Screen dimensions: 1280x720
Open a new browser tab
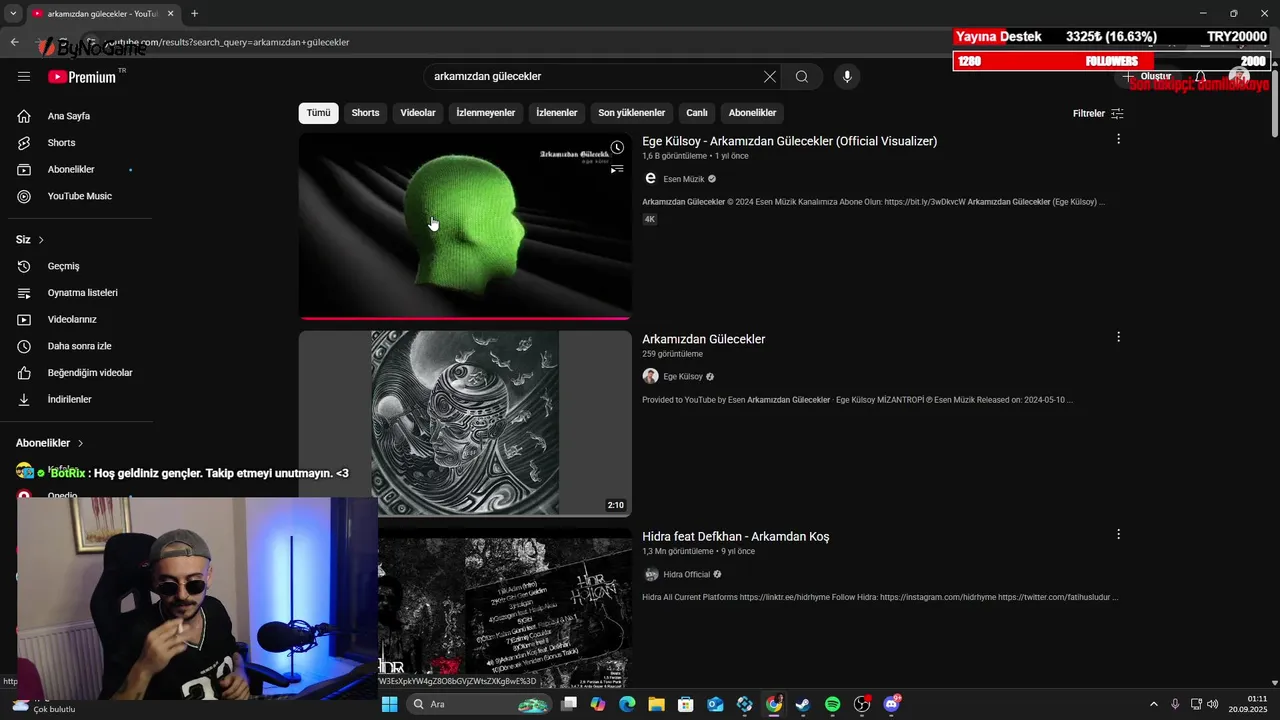[194, 13]
